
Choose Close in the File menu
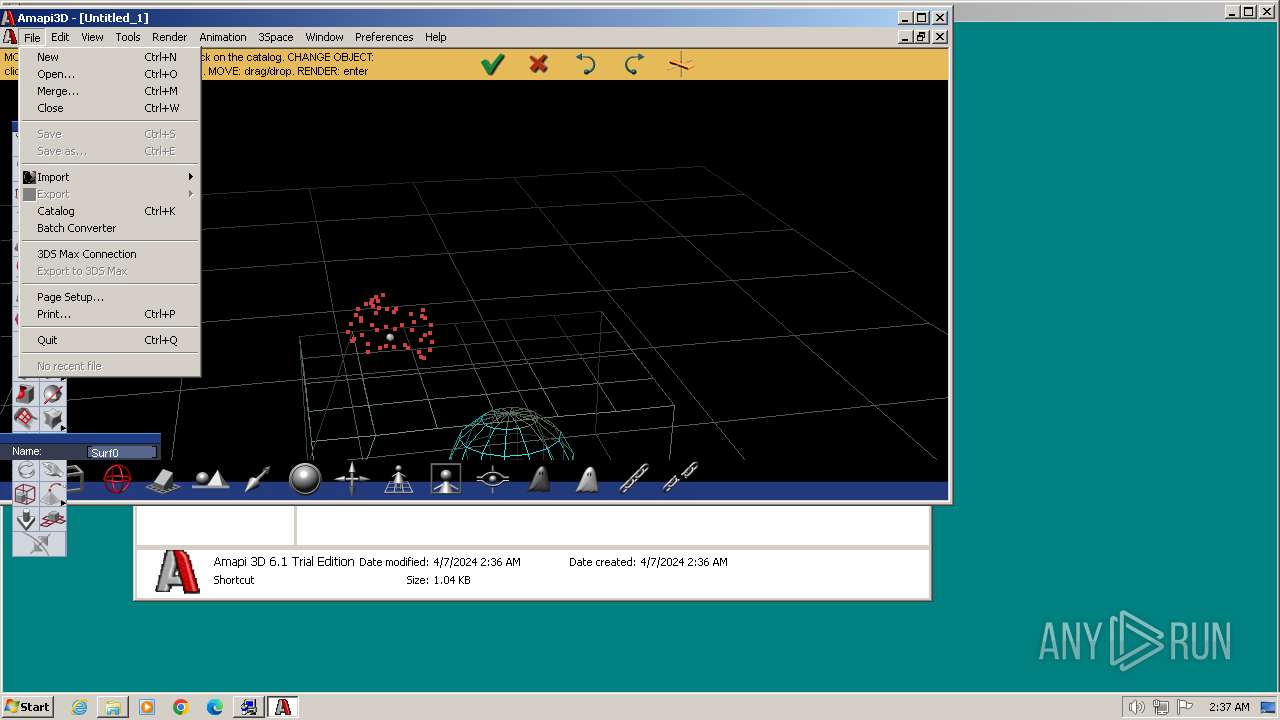[110, 108]
